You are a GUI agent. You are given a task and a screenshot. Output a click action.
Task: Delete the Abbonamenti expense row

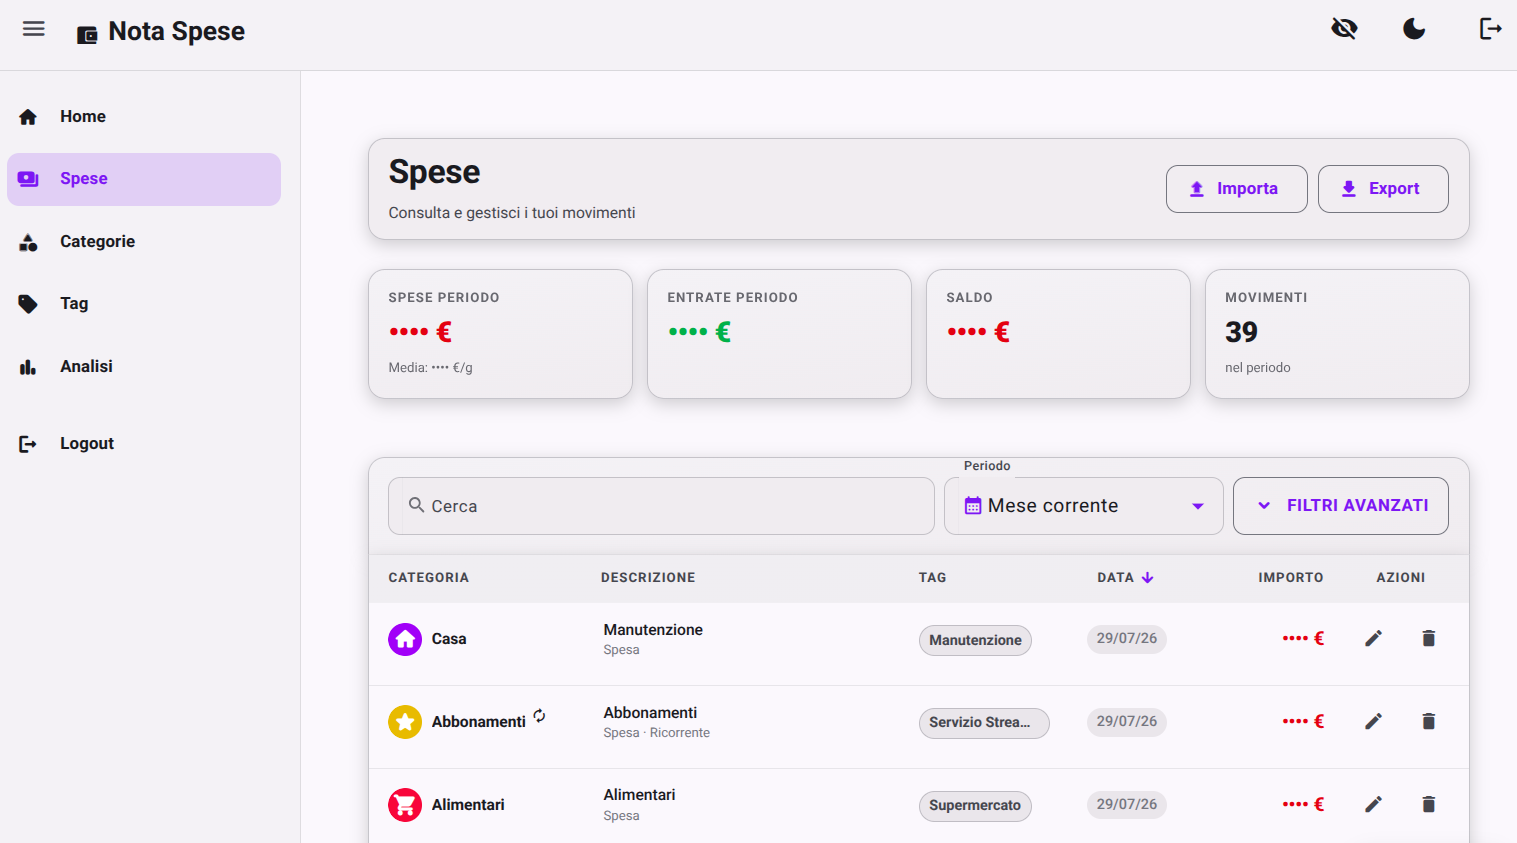click(1429, 721)
